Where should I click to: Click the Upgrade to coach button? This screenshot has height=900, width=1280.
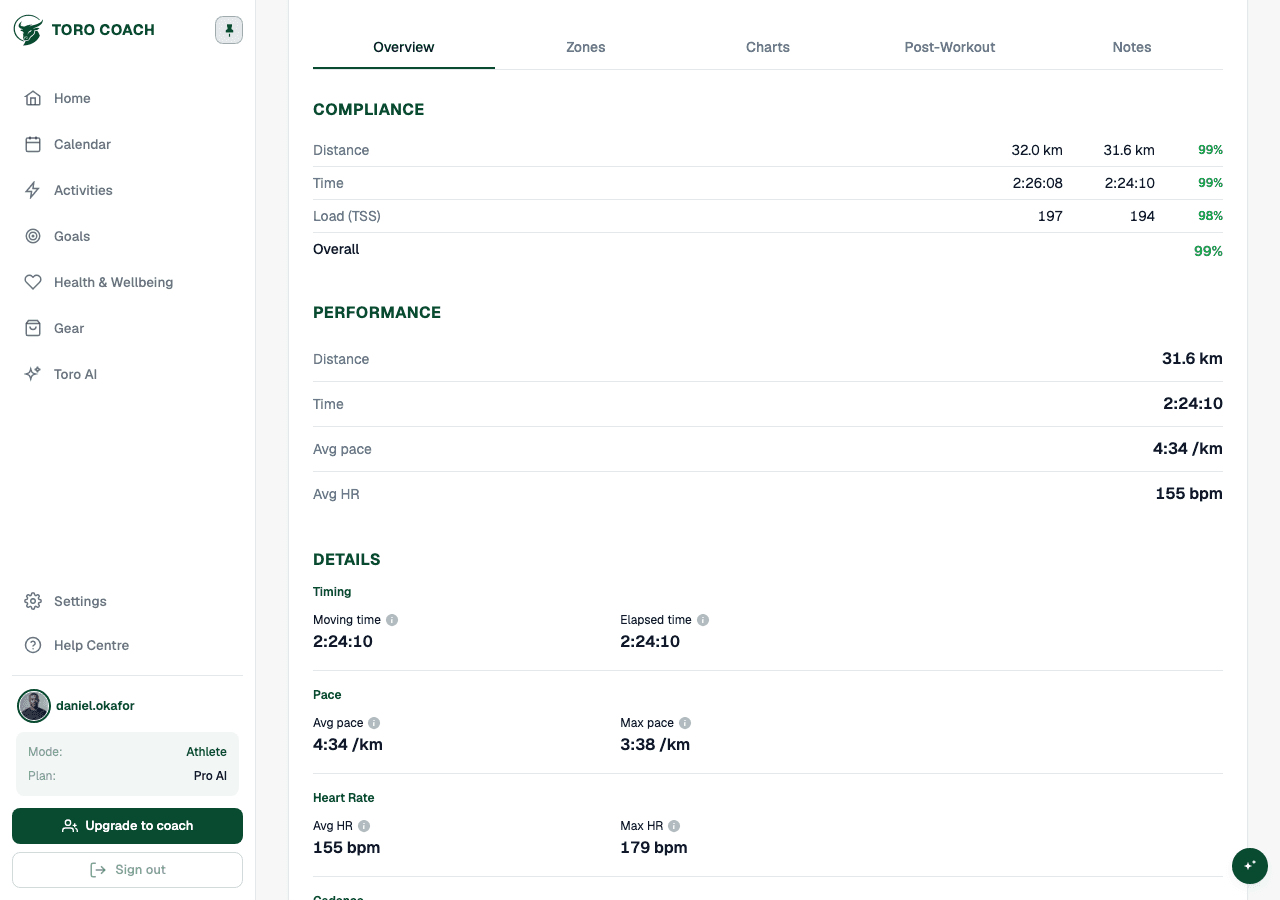pyautogui.click(x=127, y=826)
